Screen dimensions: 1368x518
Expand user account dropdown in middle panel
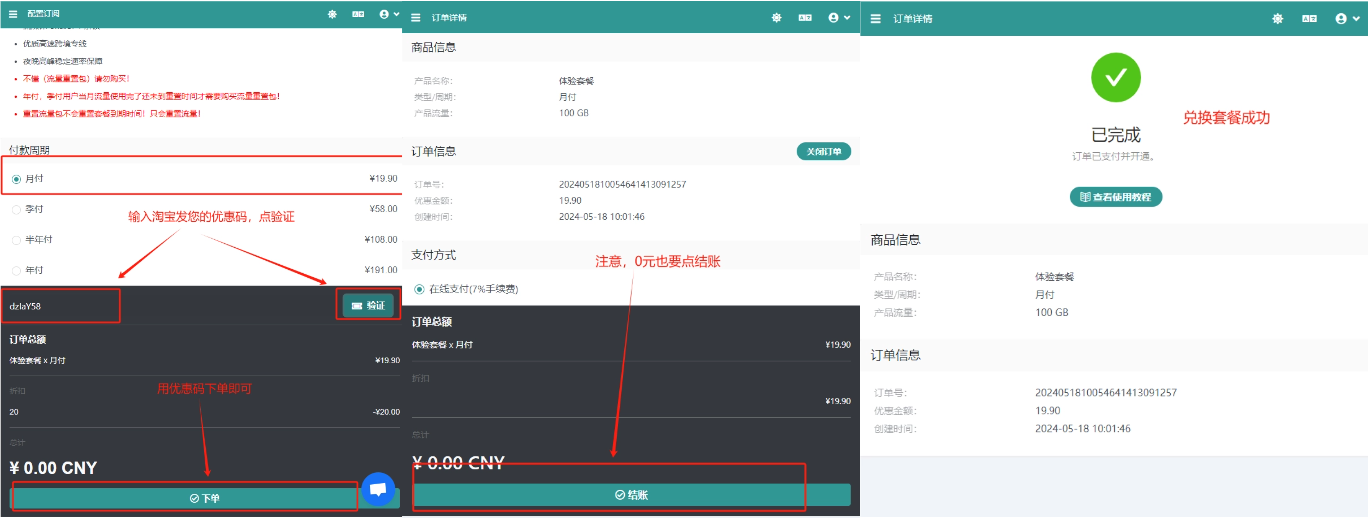tap(838, 18)
